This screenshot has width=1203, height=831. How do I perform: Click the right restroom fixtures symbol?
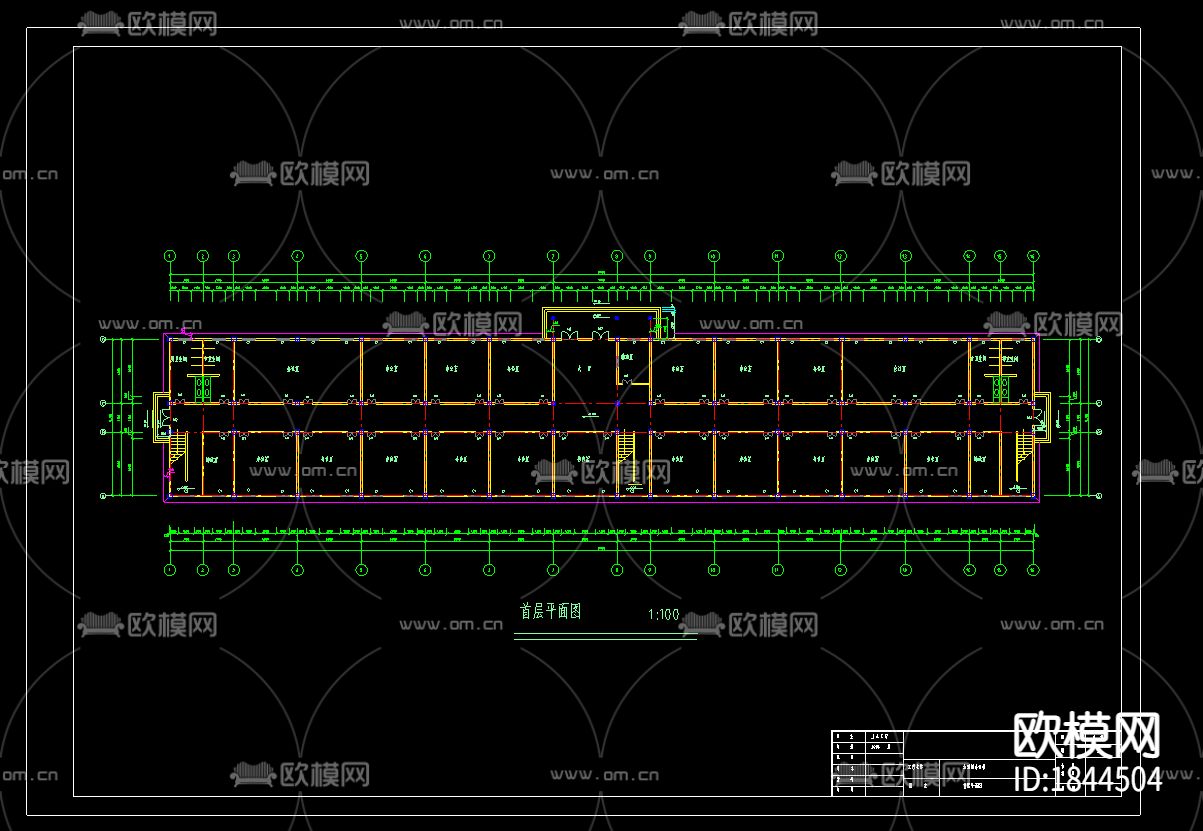coord(1002,389)
